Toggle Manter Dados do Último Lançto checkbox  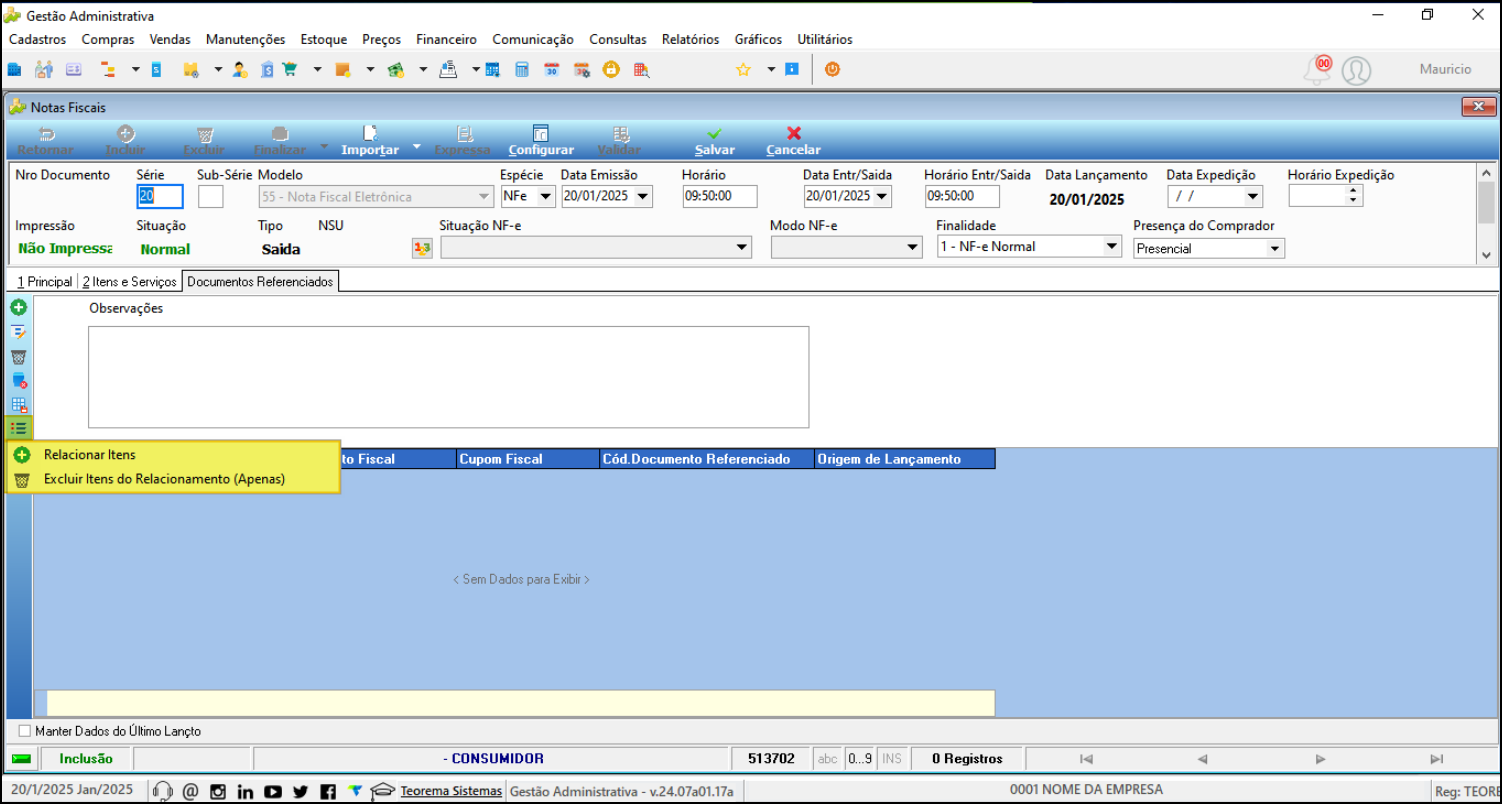[25, 731]
